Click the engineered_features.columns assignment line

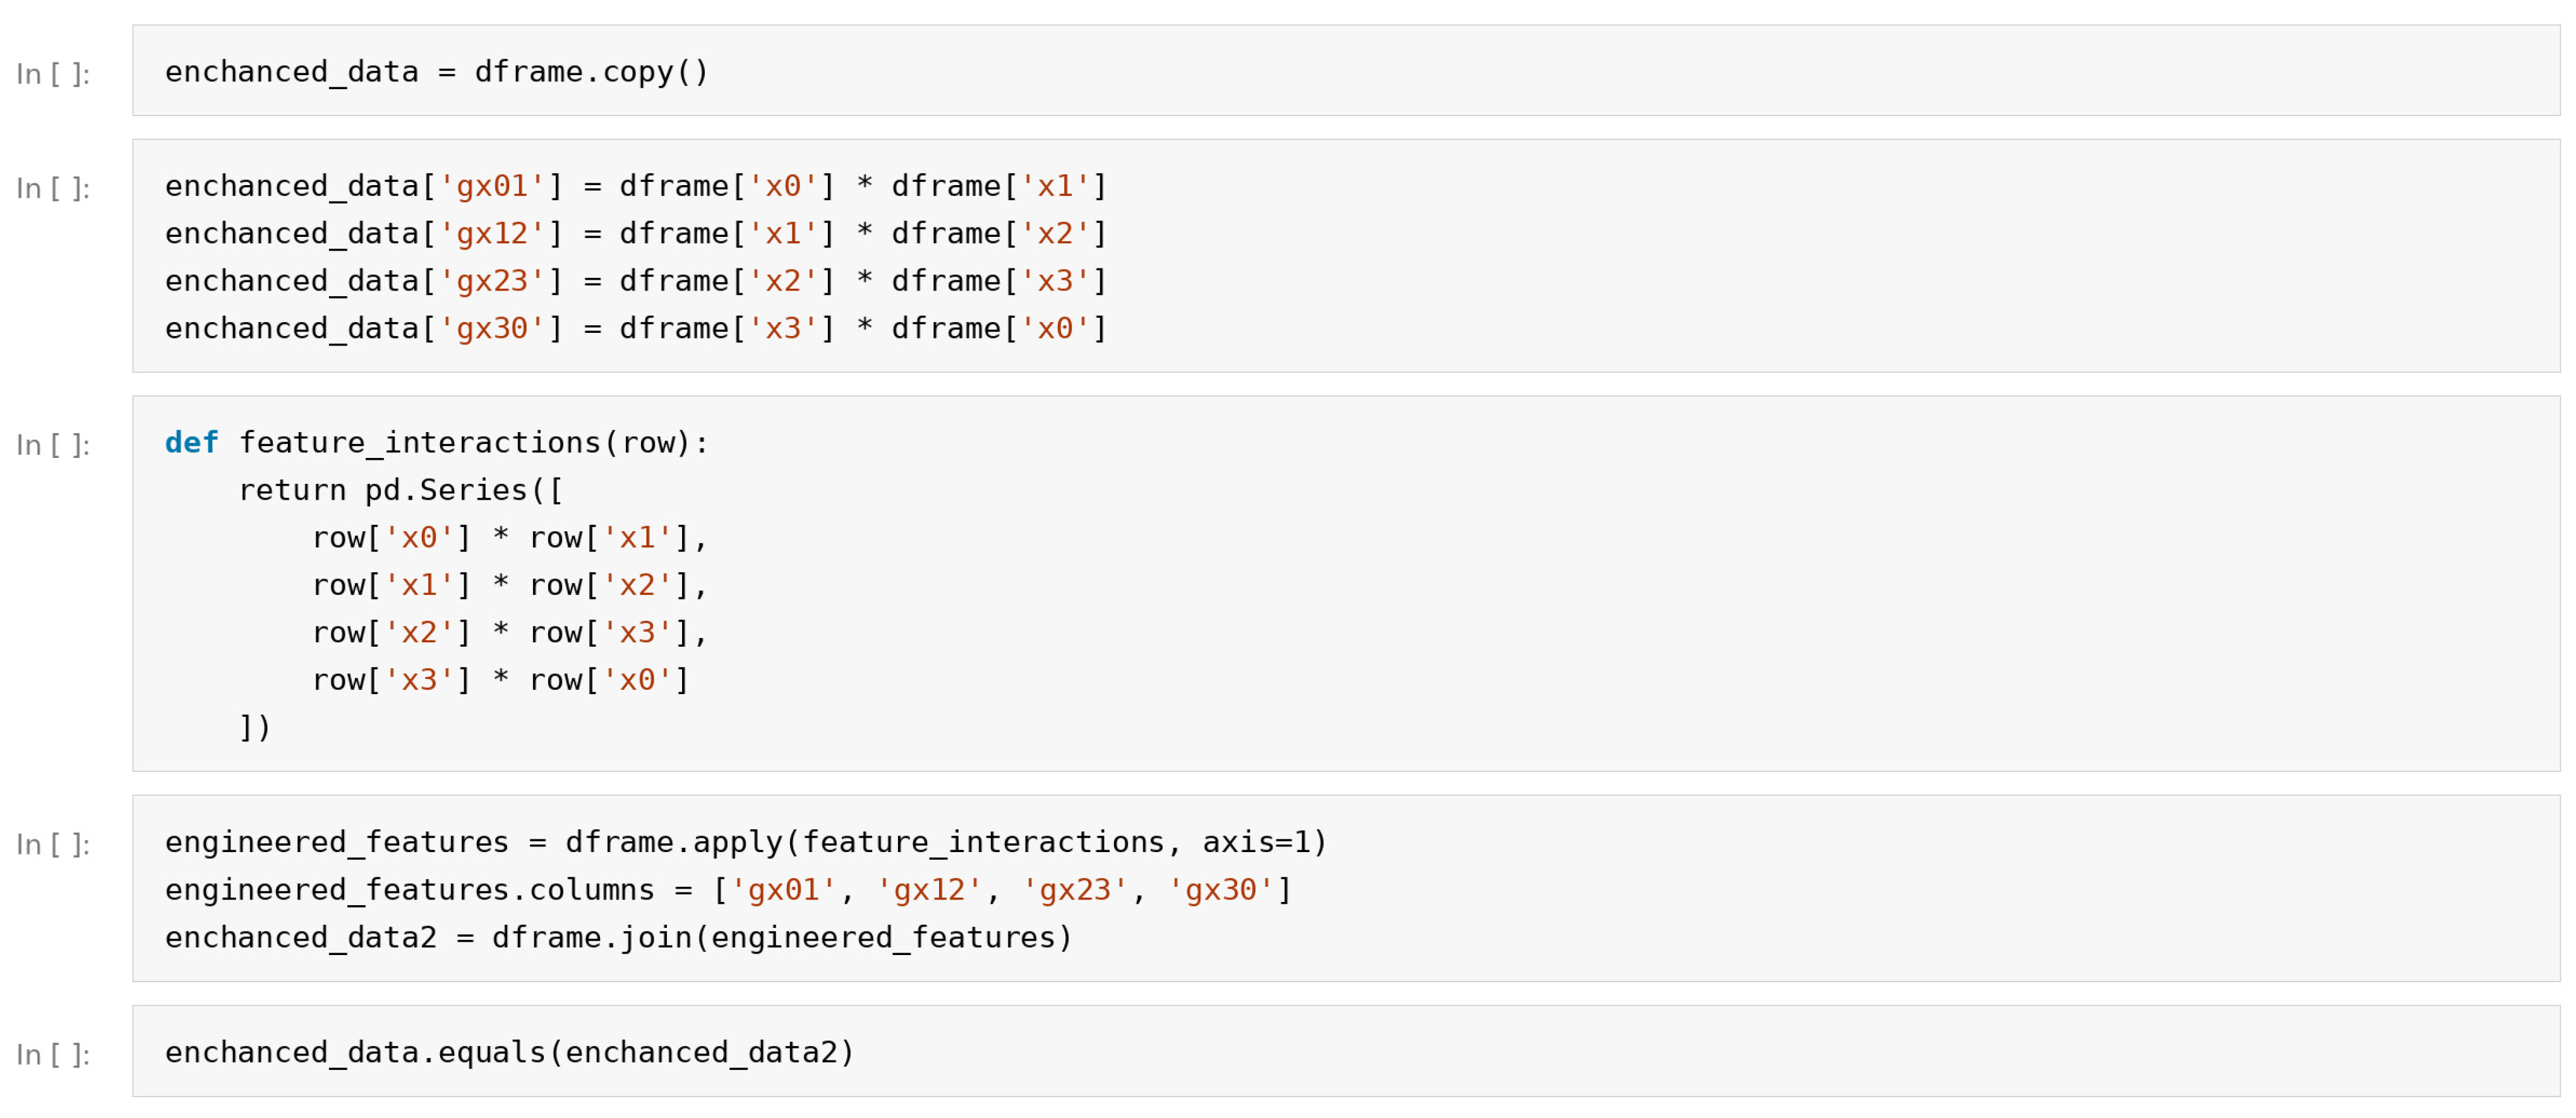coord(728,890)
